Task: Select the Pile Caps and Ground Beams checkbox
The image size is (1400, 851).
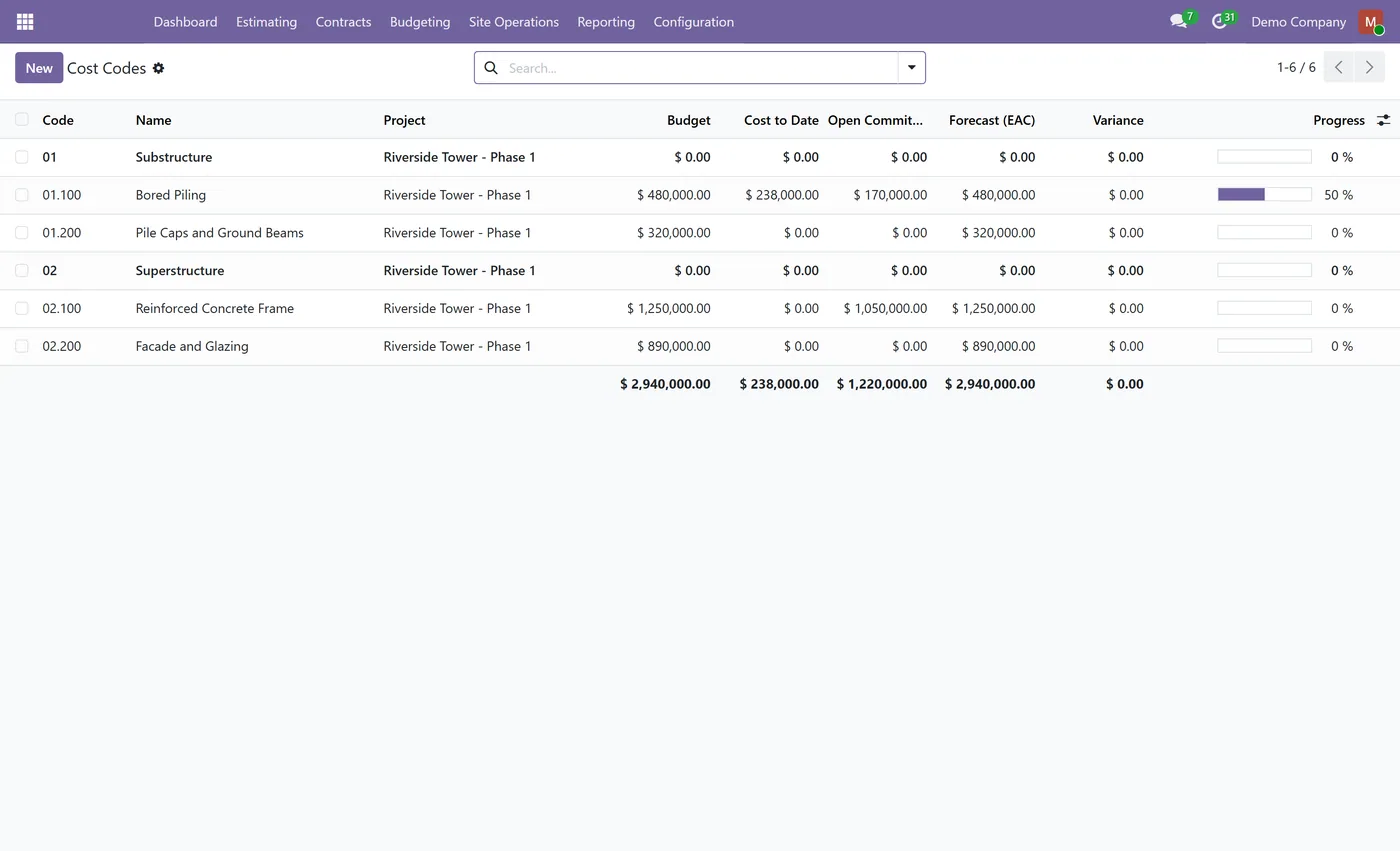Action: click(x=22, y=233)
